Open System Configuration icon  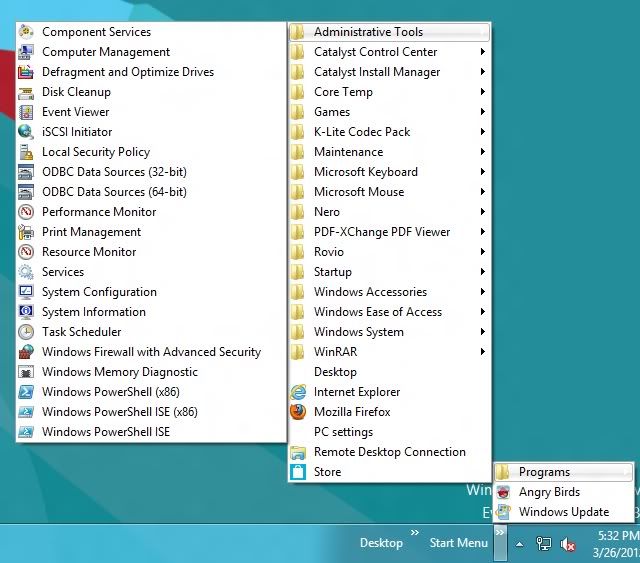coord(26,292)
